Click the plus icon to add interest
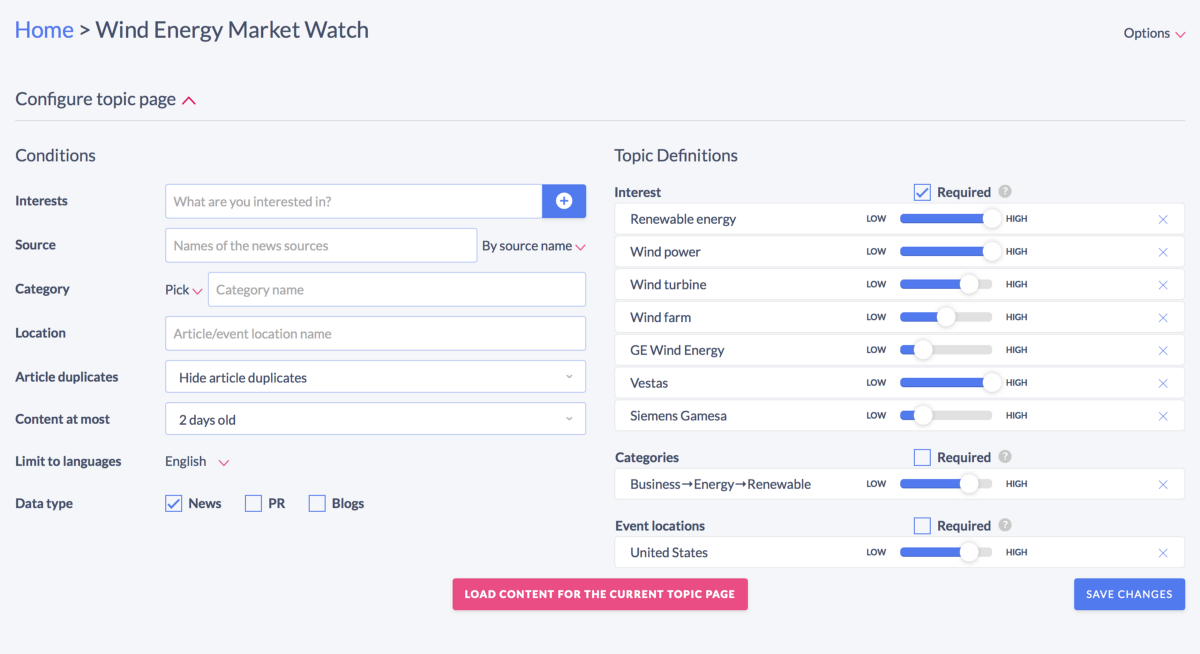The height and width of the screenshot is (654, 1200). click(x=564, y=201)
